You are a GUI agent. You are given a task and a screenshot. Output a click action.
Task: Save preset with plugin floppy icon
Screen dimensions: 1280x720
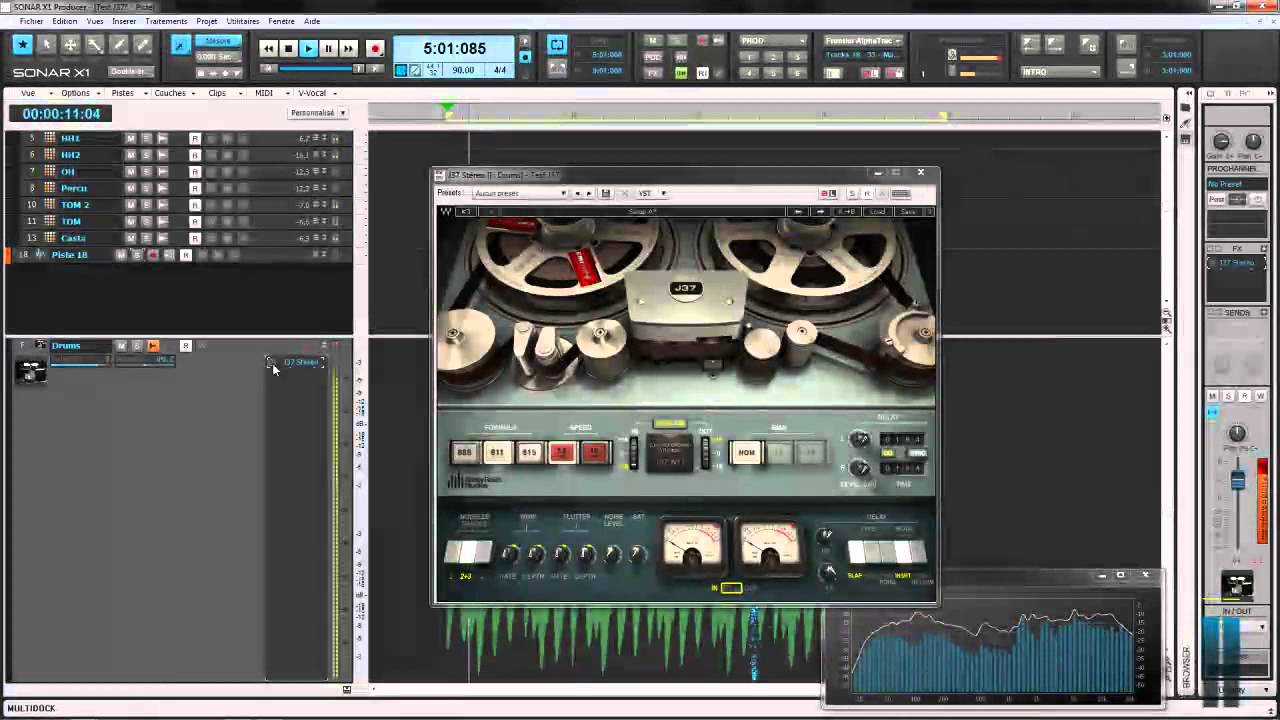click(x=605, y=193)
